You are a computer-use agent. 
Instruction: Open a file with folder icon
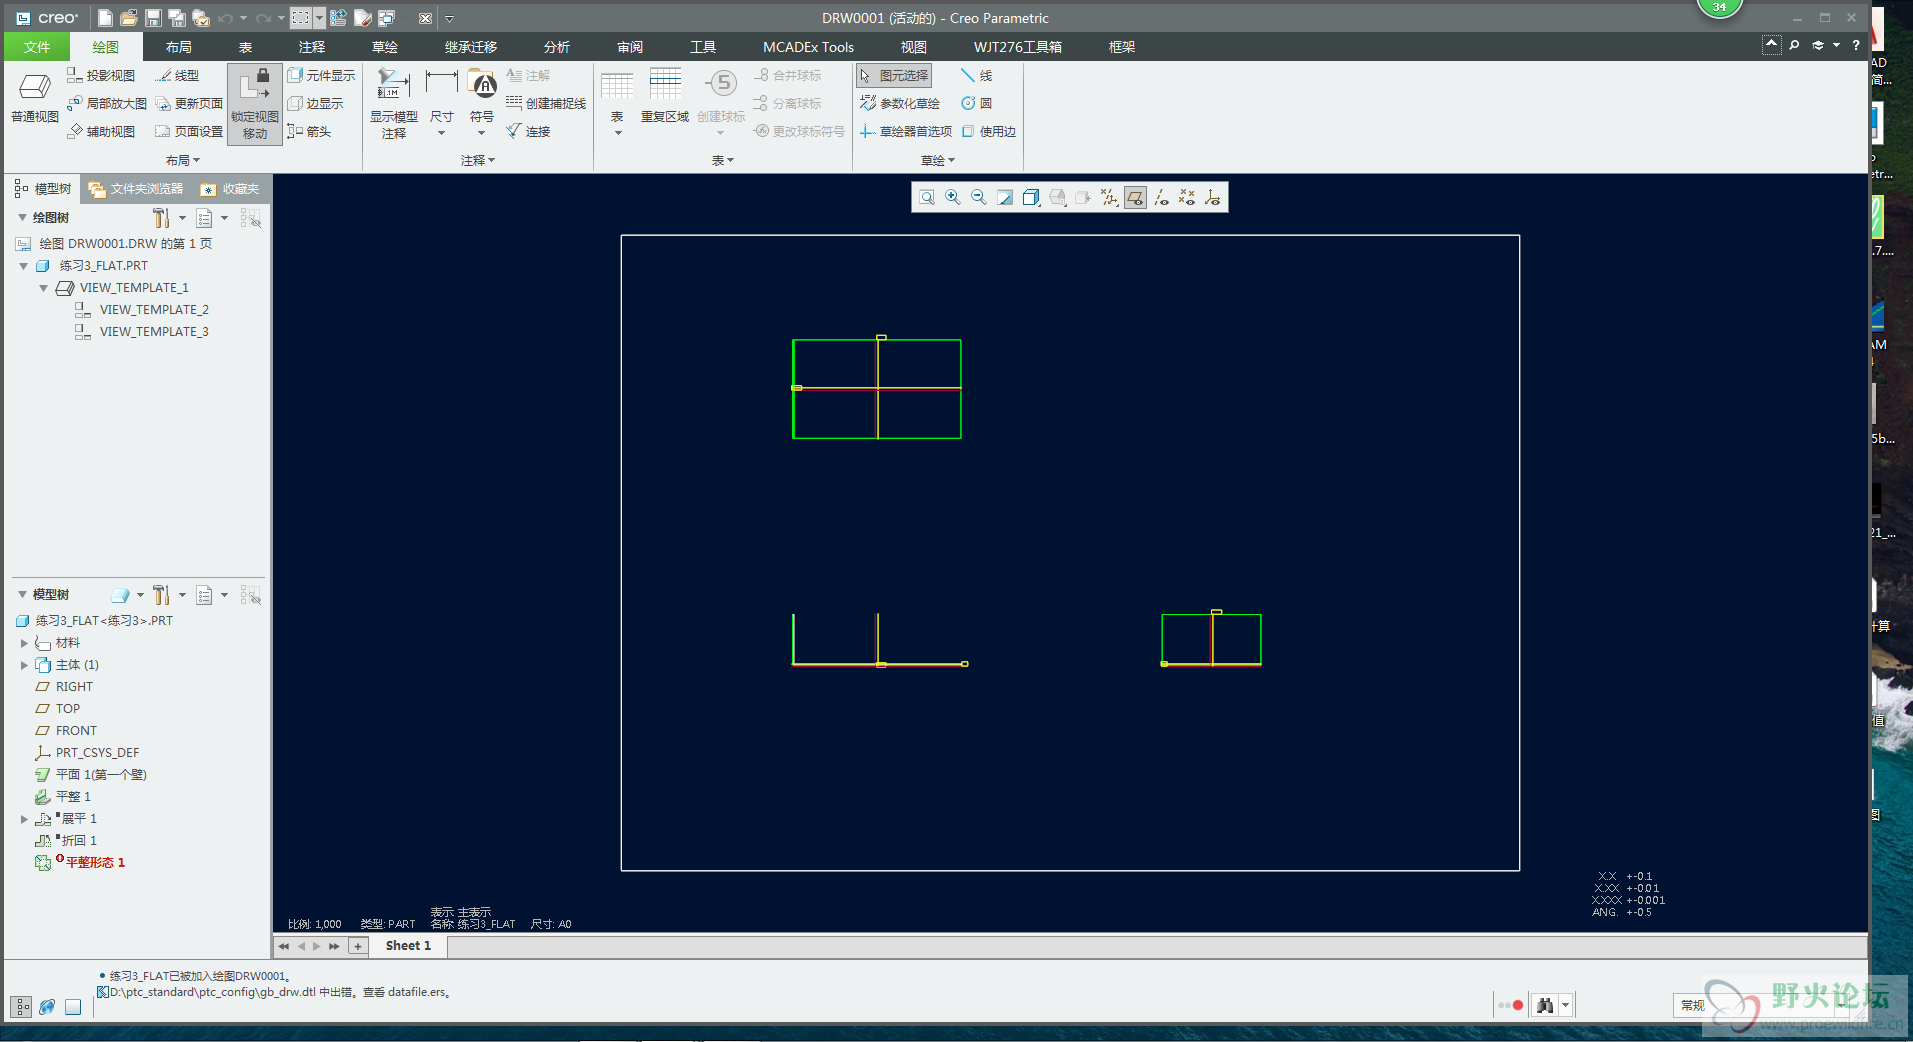click(129, 18)
